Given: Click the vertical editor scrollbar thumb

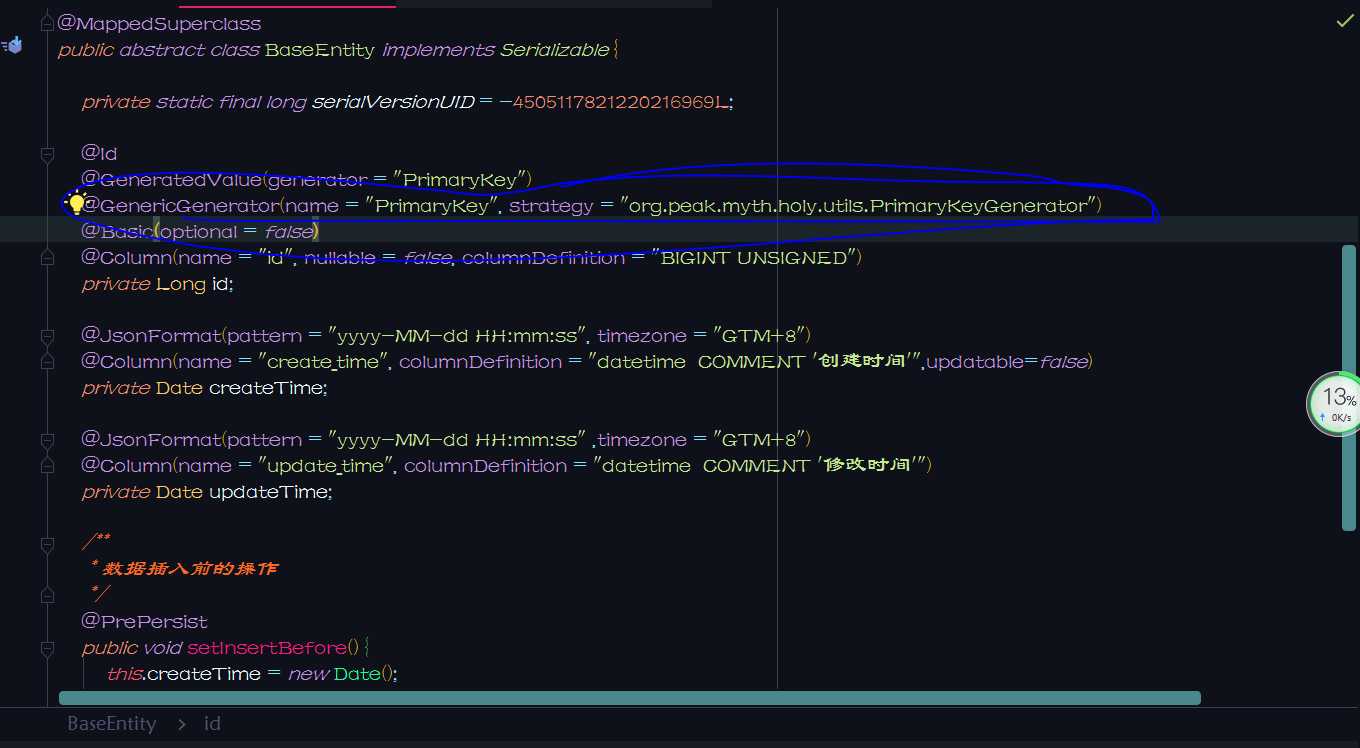Looking at the screenshot, I should click(x=1349, y=388).
